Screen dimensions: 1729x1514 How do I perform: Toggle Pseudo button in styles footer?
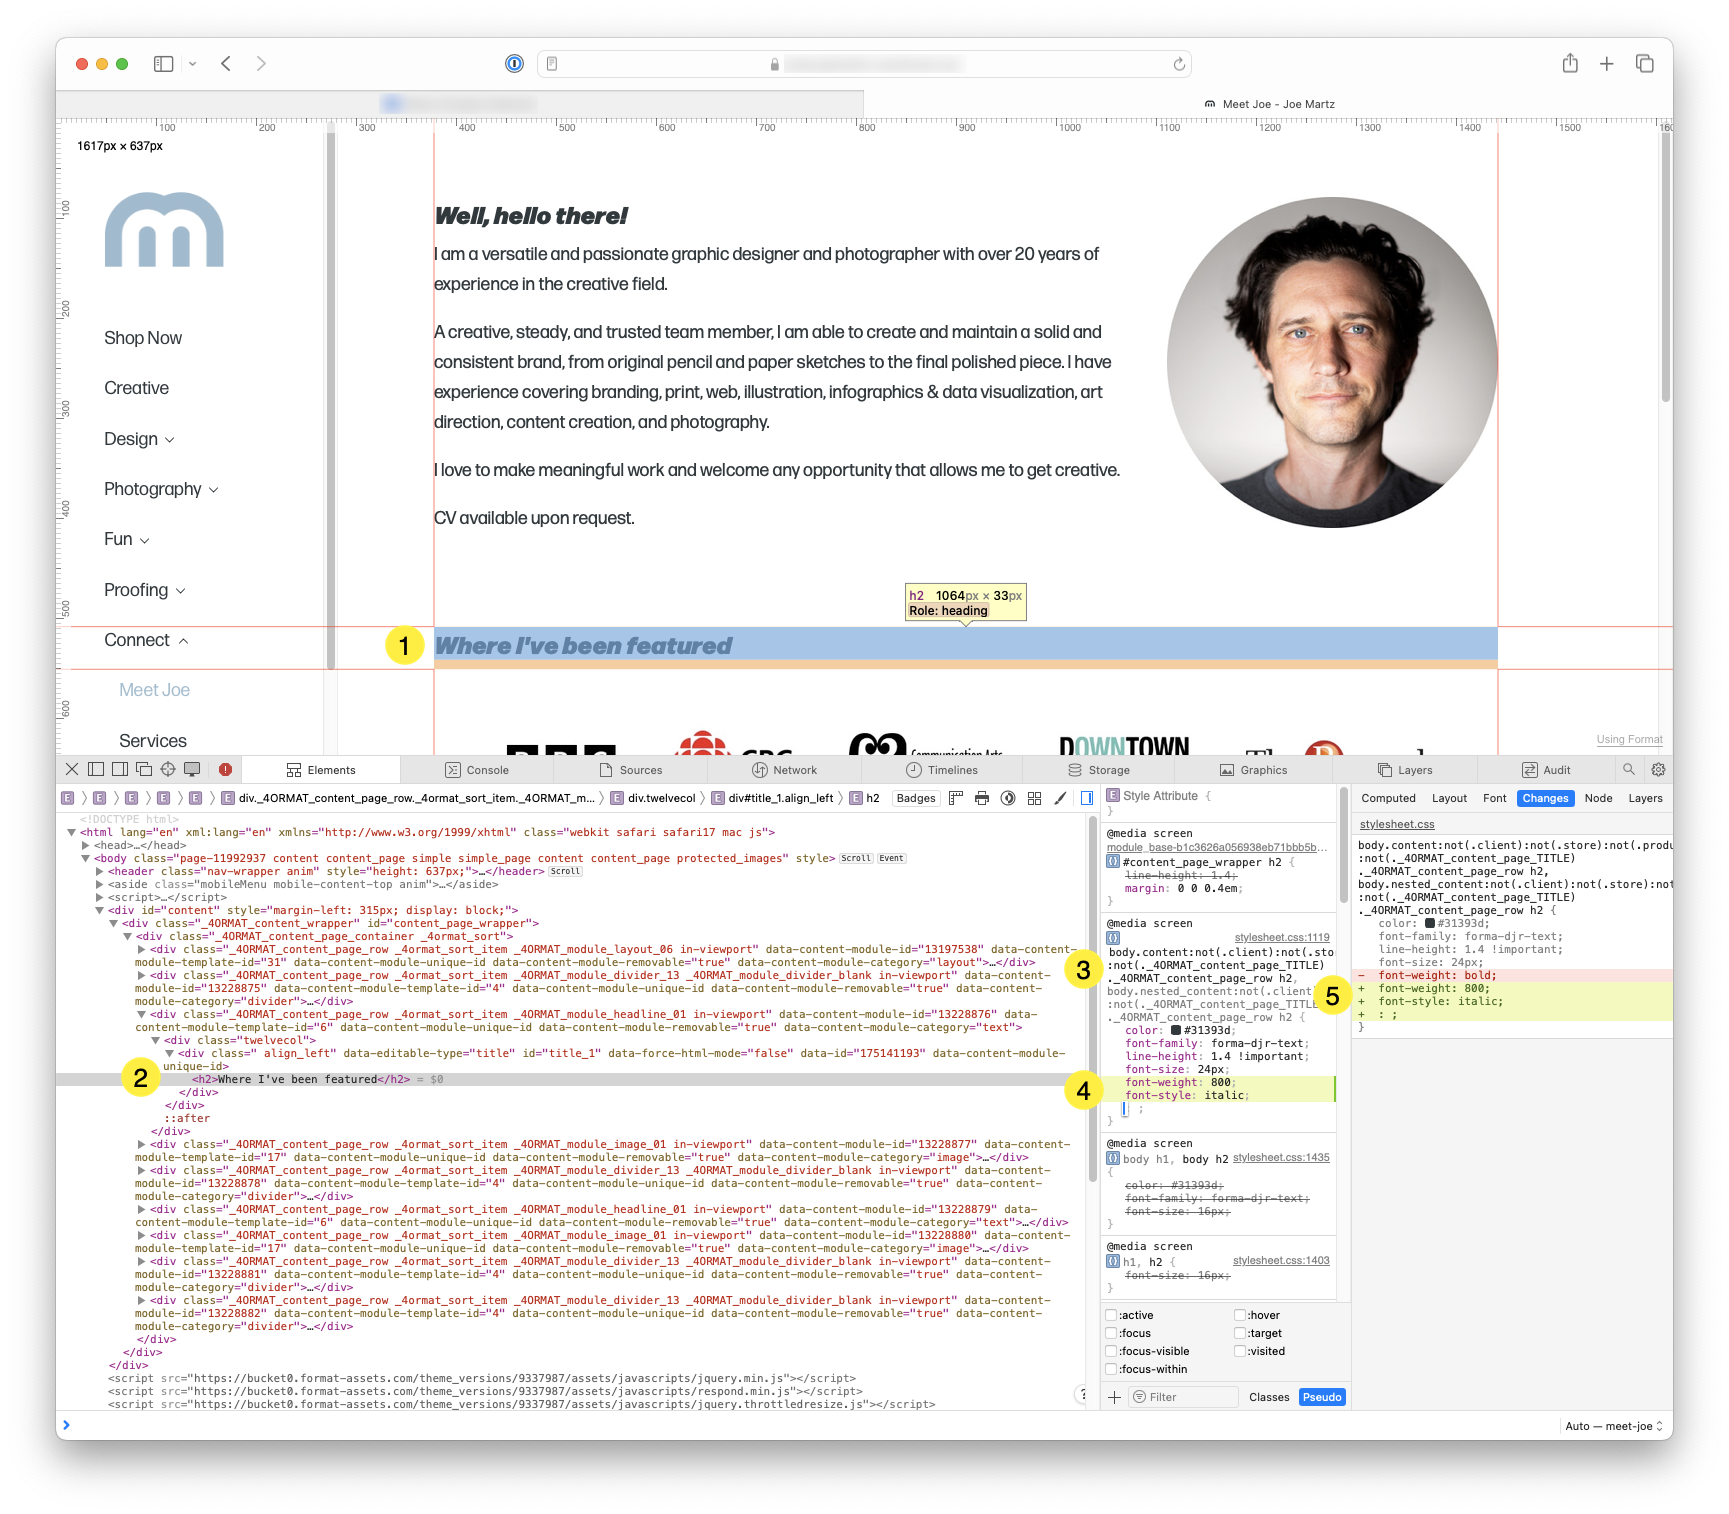coord(1322,1397)
